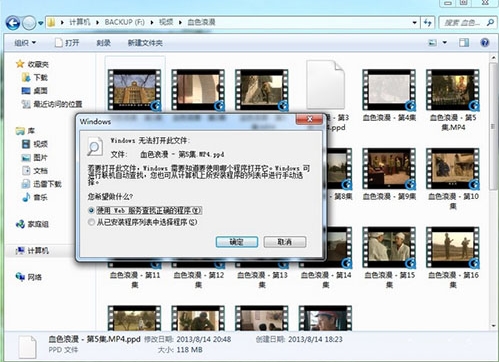Click the 血色浪漫 - 第13集 file label
Image resolution: width=499 pixels, height=362 pixels.
pyautogui.click(x=262, y=280)
